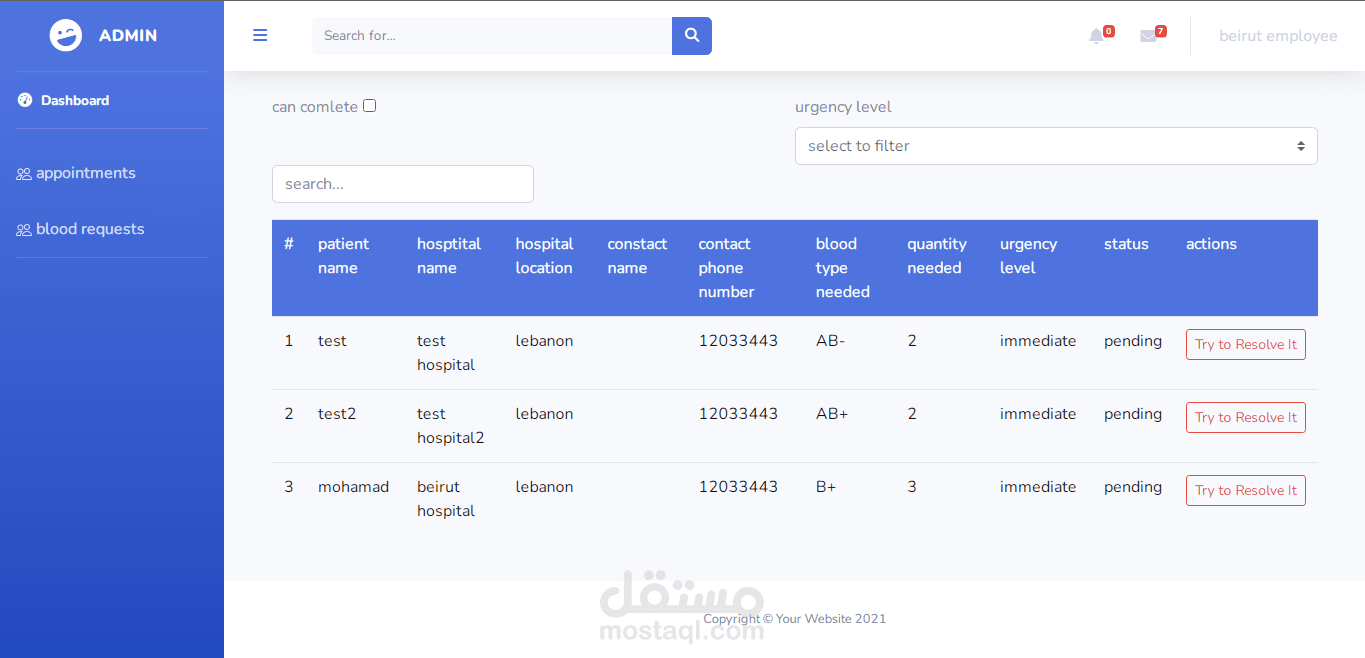This screenshot has width=1365, height=658.
Task: Open the bell notifications icon
Action: click(x=1096, y=36)
